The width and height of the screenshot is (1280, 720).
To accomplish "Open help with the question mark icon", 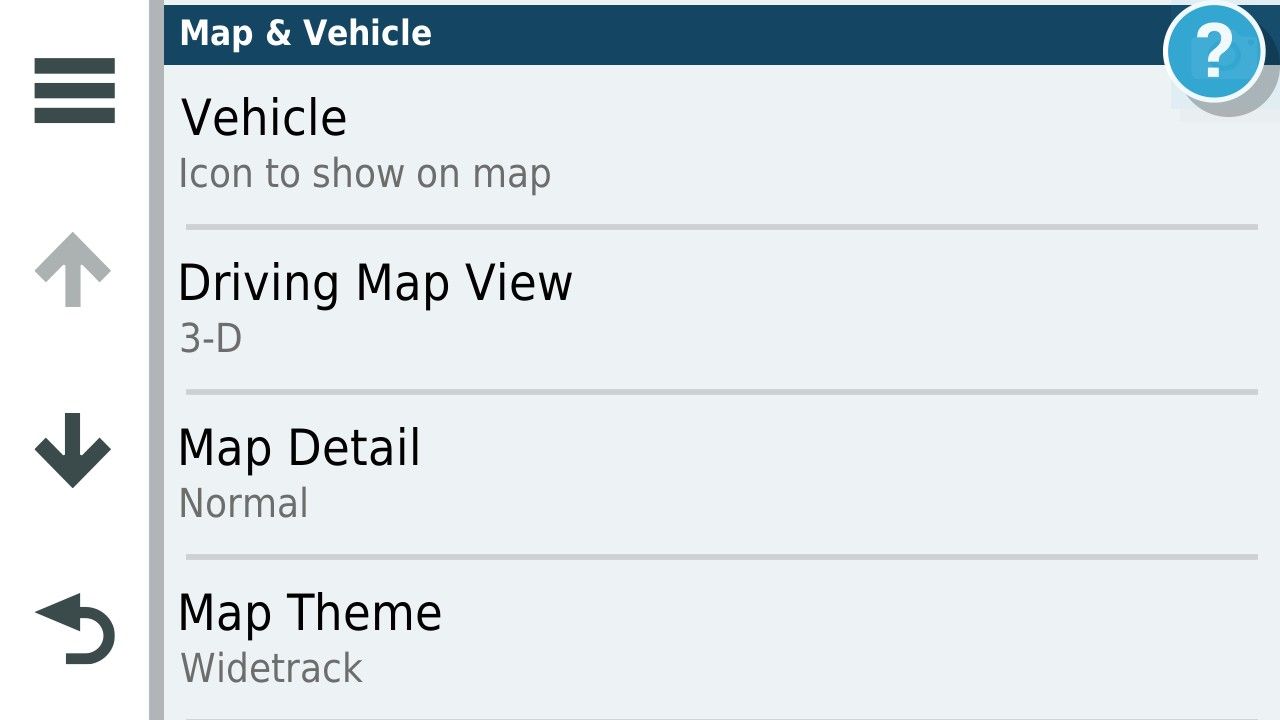I will tap(1215, 52).
